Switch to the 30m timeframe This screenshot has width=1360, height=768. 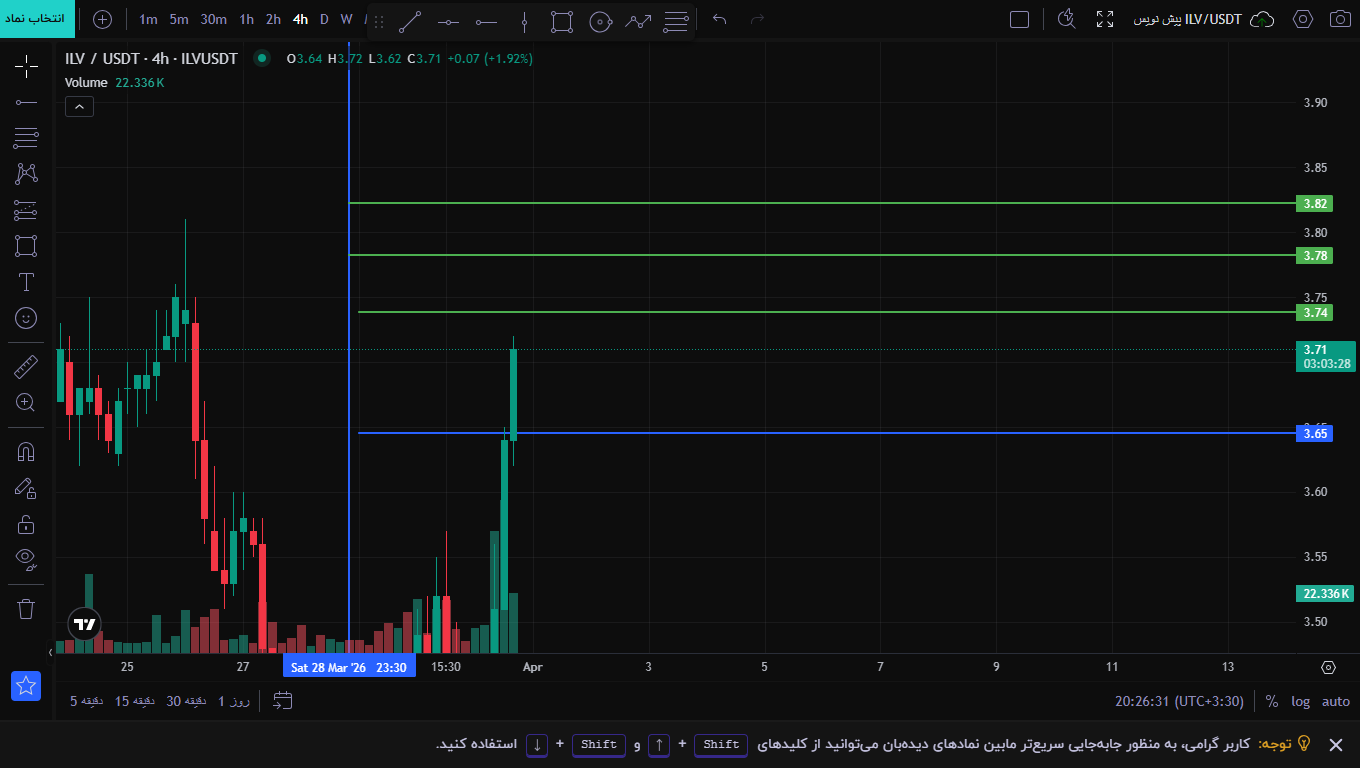click(x=213, y=19)
